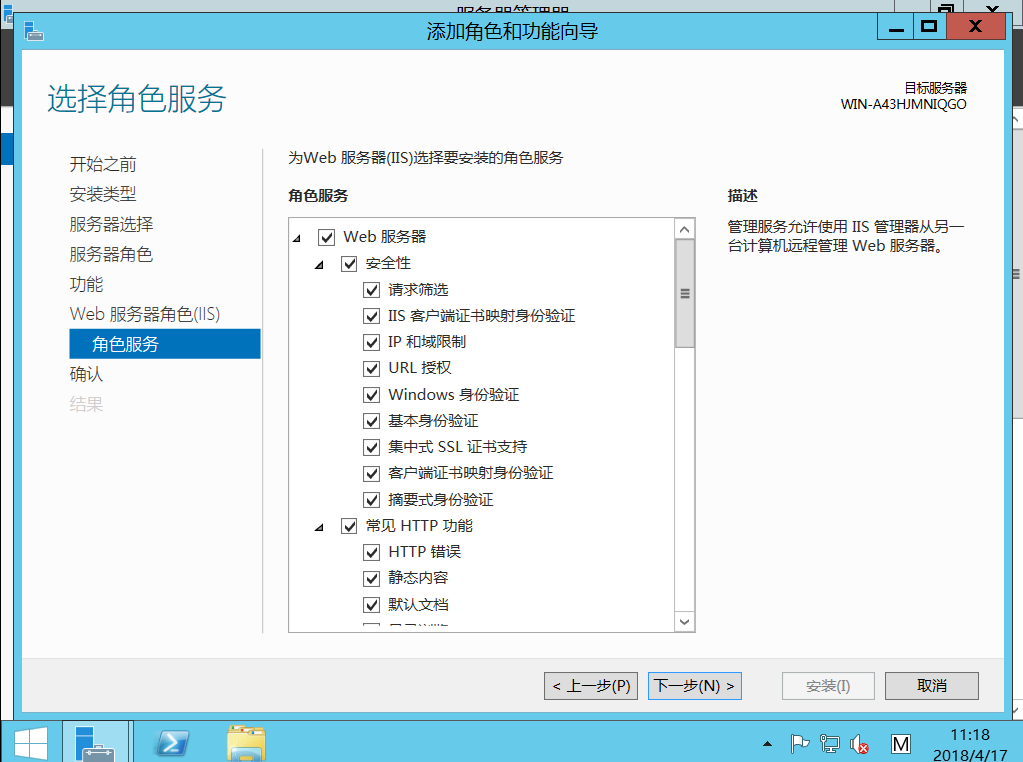Minimize the wizard window
Viewport: 1023px width, 762px height.
click(896, 28)
